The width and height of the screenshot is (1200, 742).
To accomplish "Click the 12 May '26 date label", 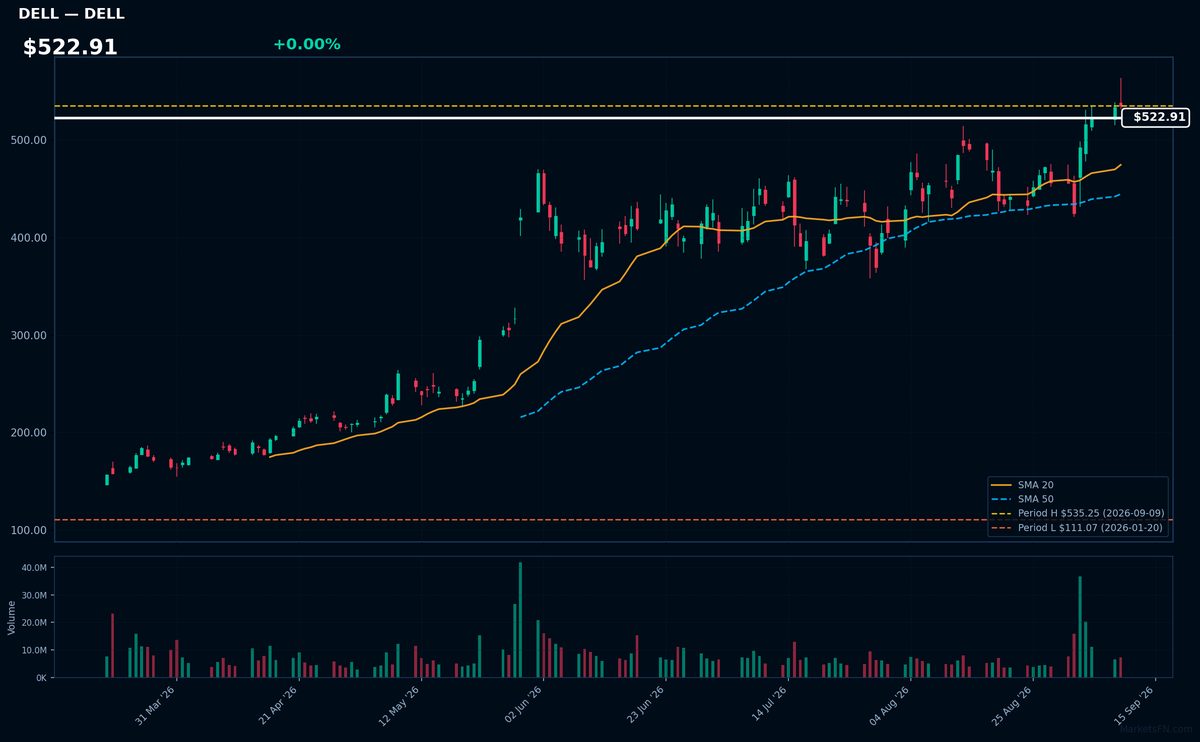I will click(x=400, y=704).
